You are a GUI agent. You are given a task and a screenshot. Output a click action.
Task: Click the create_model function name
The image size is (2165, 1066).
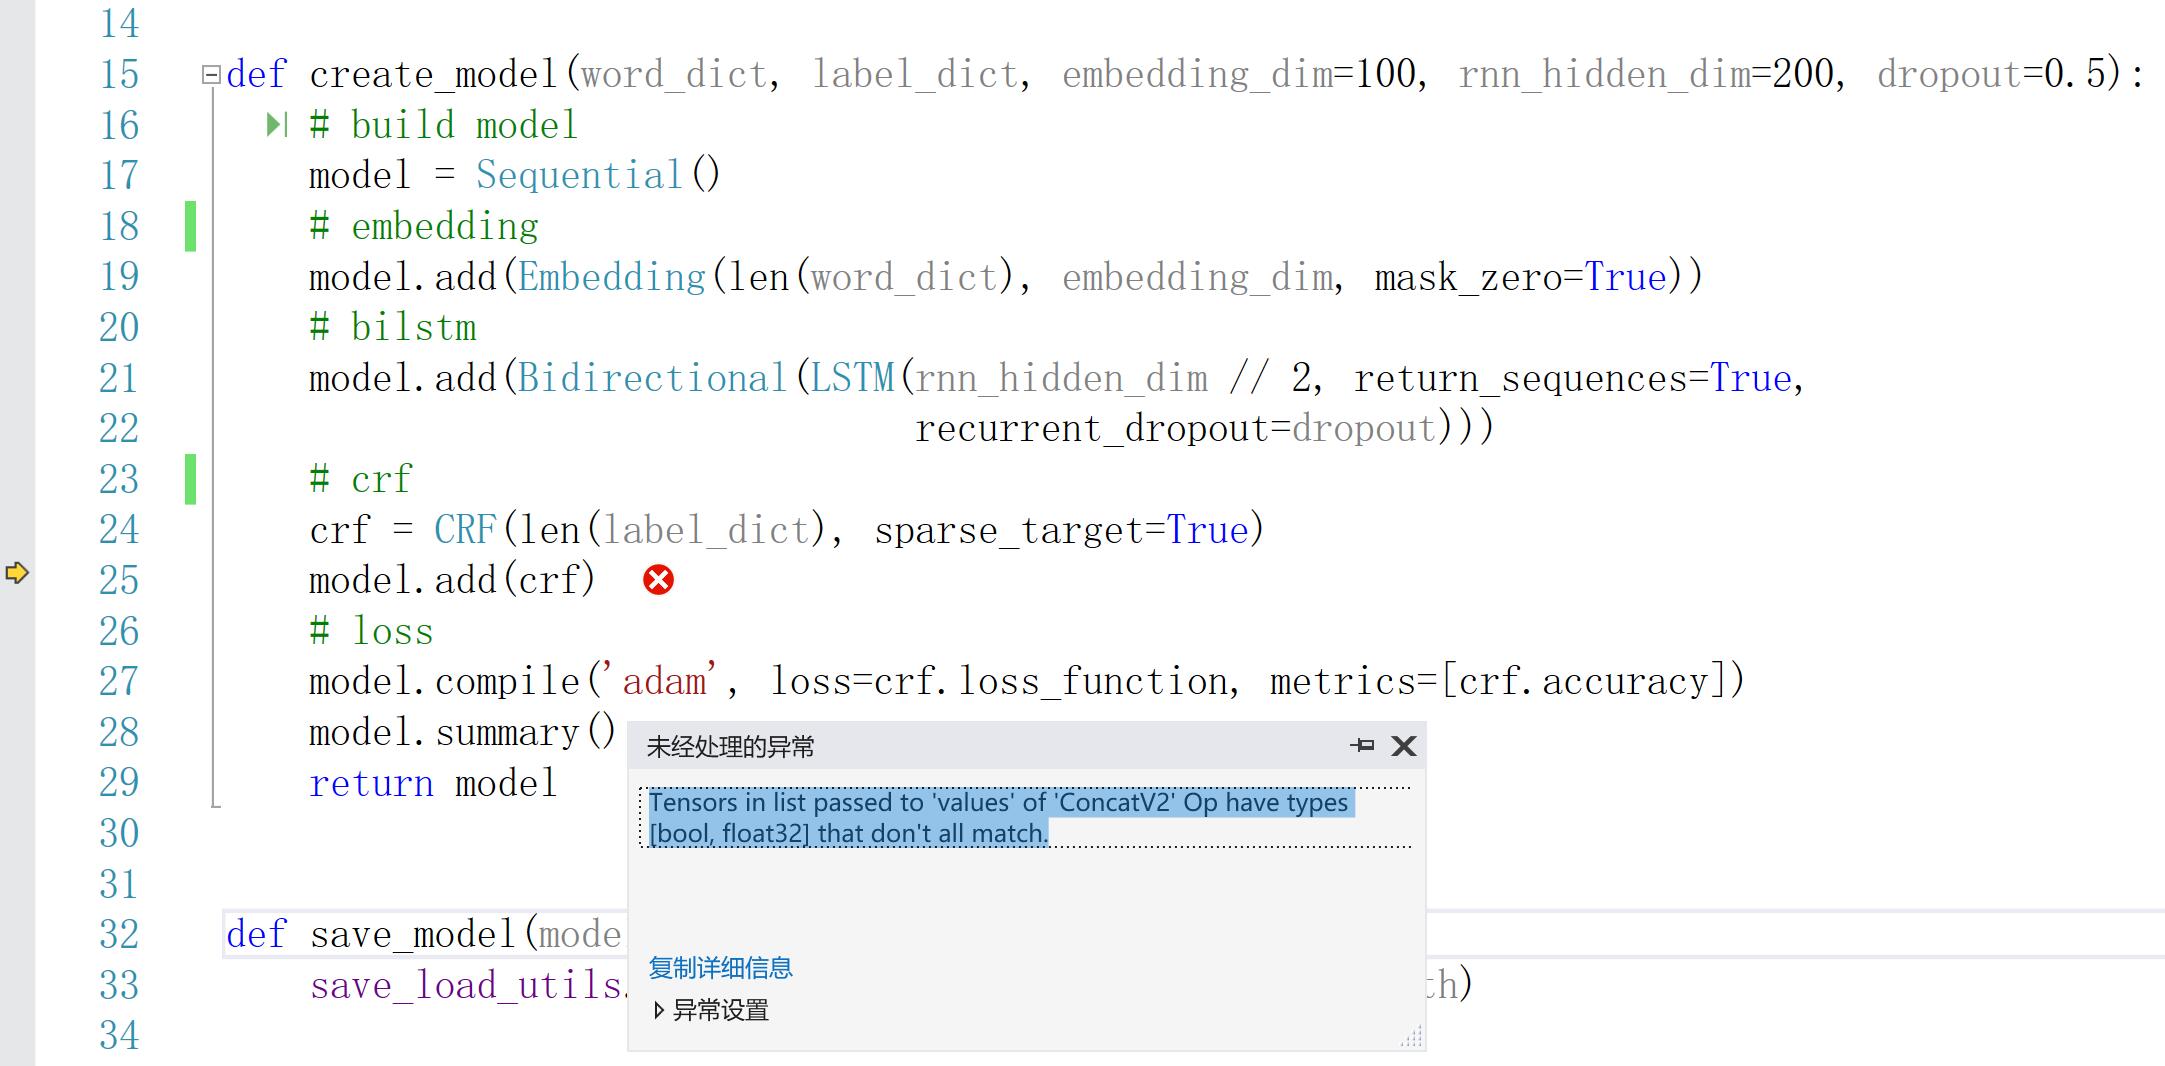(434, 75)
